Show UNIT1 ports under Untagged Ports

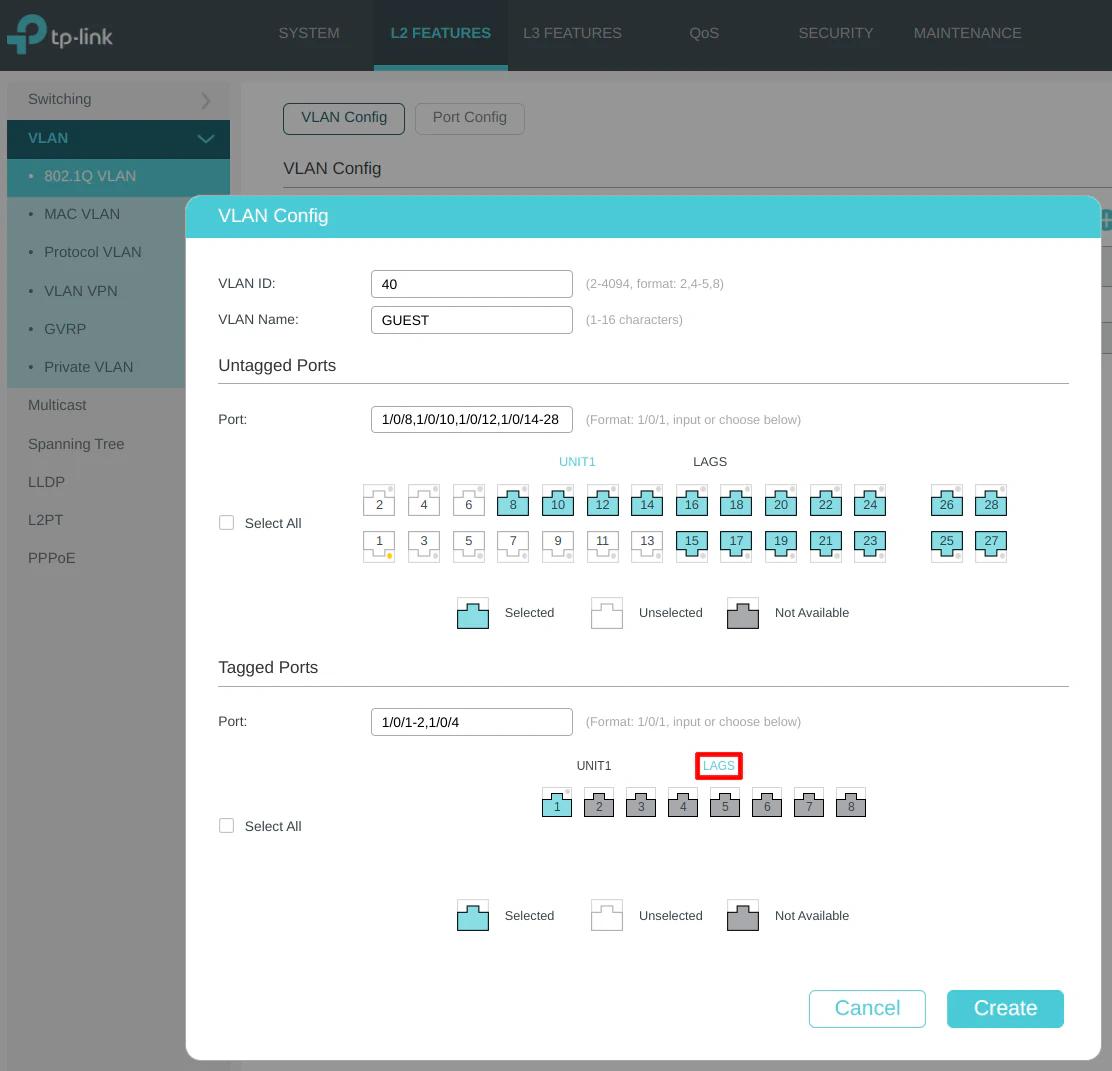click(x=577, y=462)
